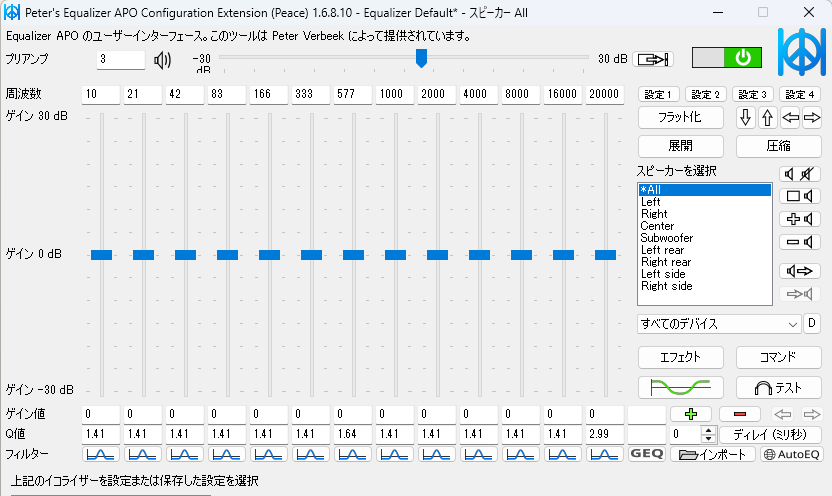Click the フラット化 button

[680, 118]
